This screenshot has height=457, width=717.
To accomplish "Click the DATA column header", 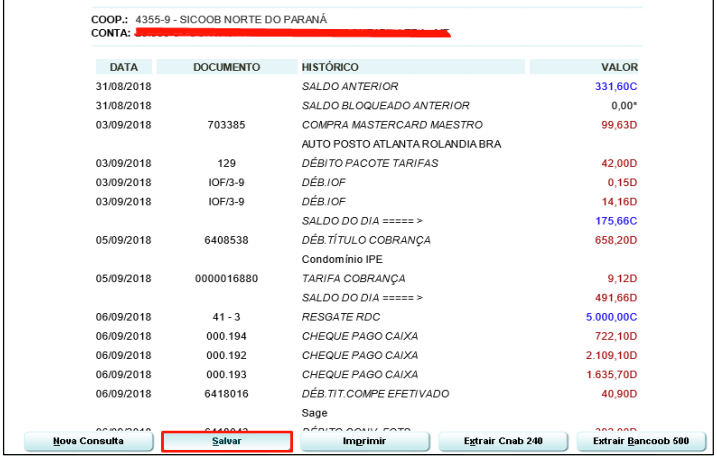I will click(x=124, y=67).
